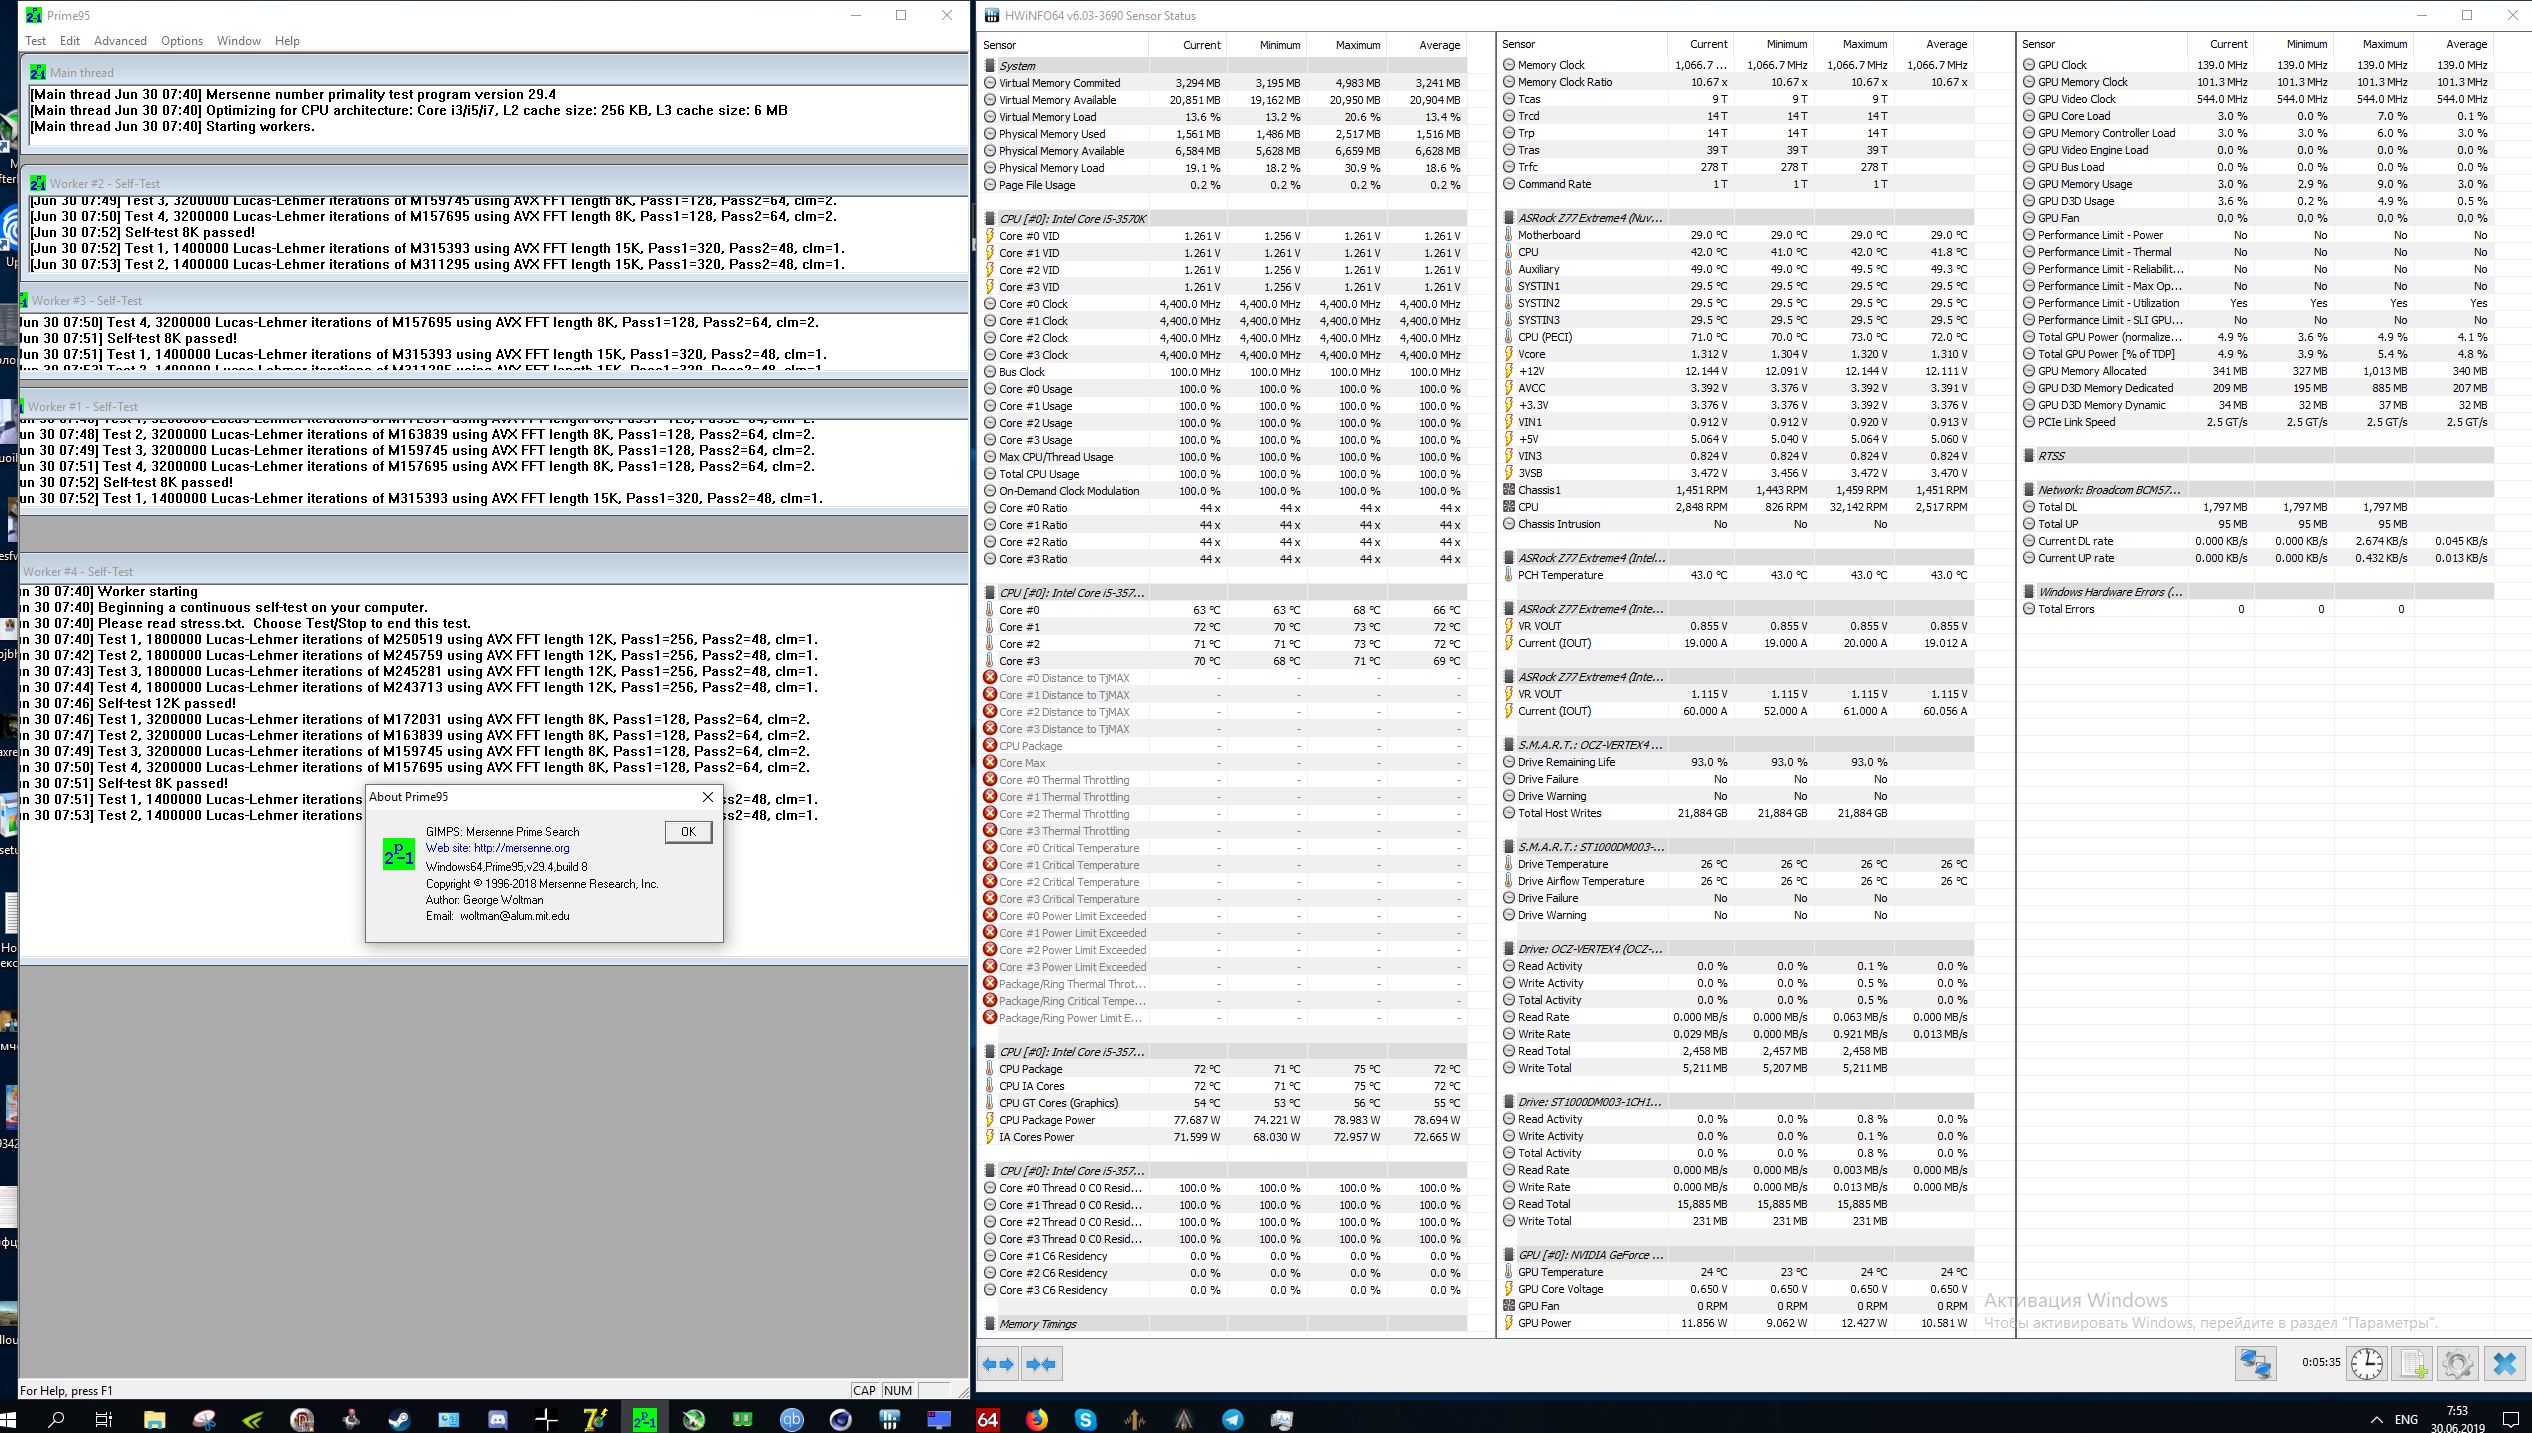The image size is (2532, 1433).
Task: Open Firefox from the taskbar
Action: [x=1037, y=1419]
